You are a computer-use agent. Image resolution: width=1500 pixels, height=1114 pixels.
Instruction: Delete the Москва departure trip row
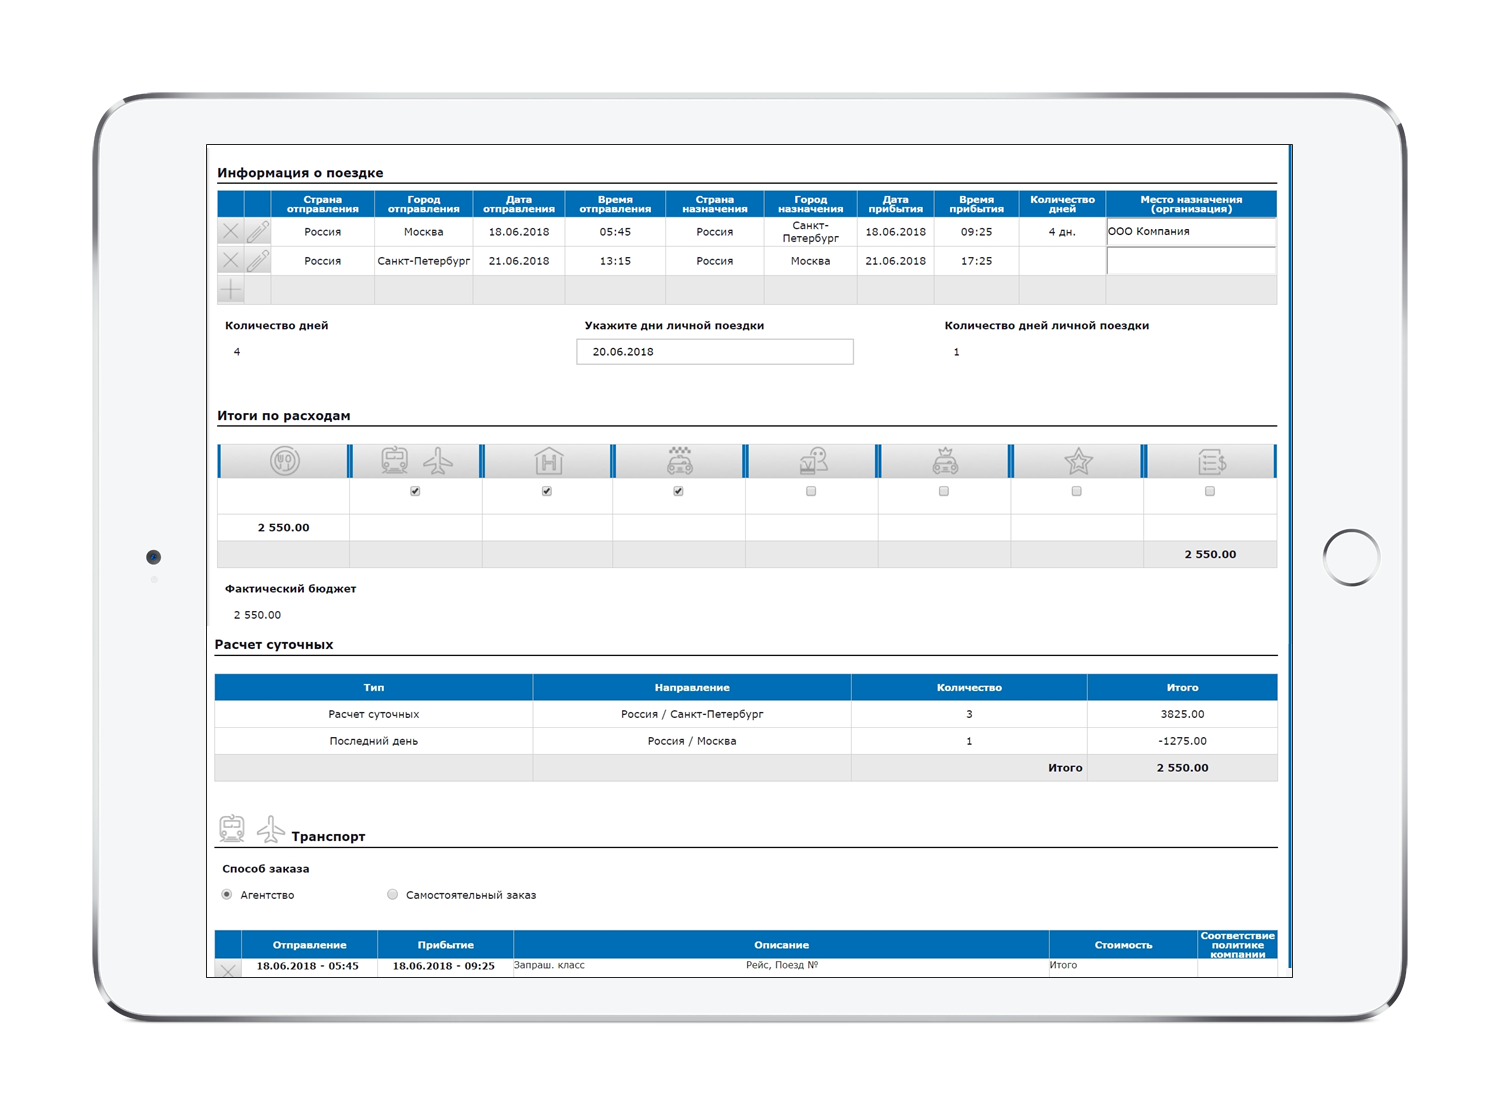point(230,232)
